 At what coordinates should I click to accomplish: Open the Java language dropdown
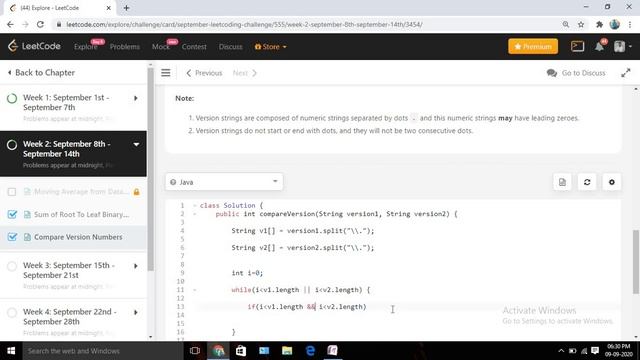[x=224, y=182]
